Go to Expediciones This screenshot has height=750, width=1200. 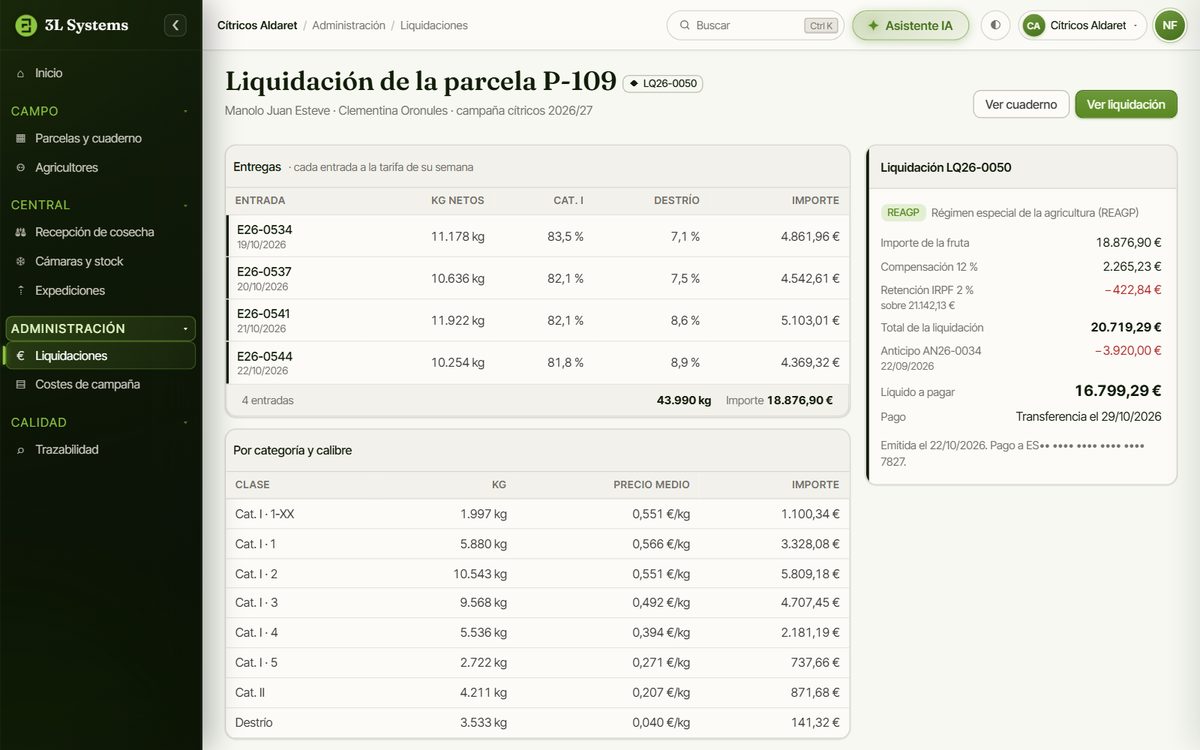pyautogui.click(x=101, y=290)
